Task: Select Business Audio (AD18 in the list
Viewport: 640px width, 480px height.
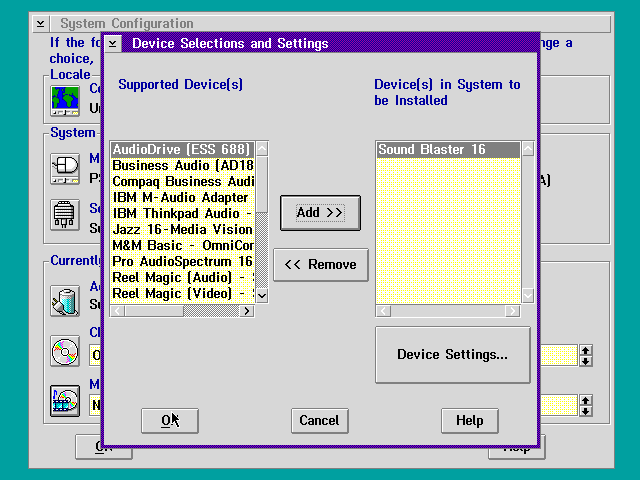Action: (x=182, y=165)
